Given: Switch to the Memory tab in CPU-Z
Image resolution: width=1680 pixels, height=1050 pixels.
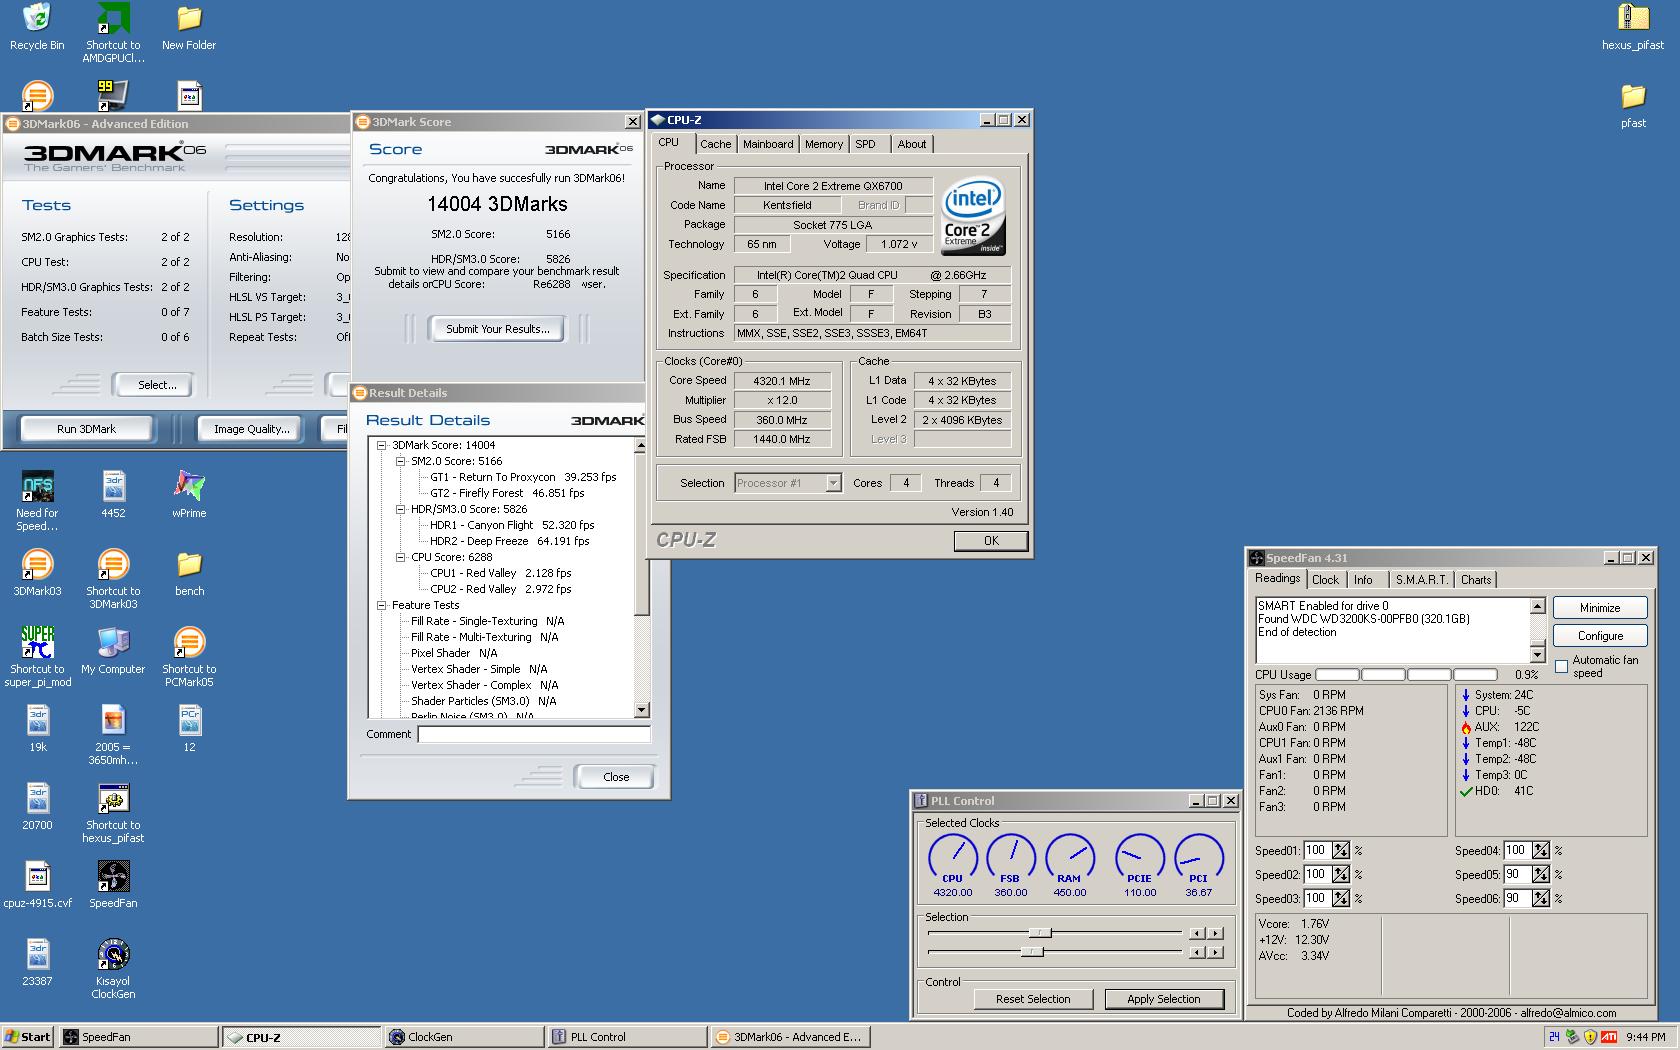Looking at the screenshot, I should click(824, 144).
